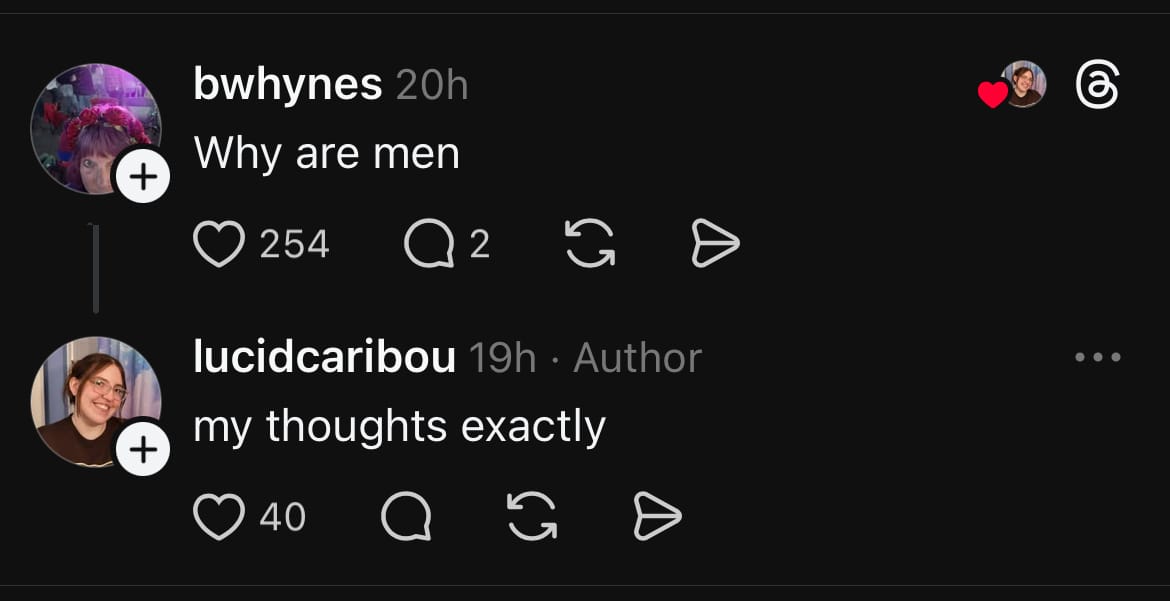1170x601 pixels.
Task: Share bwhynes post via paper plane icon
Action: (715, 243)
